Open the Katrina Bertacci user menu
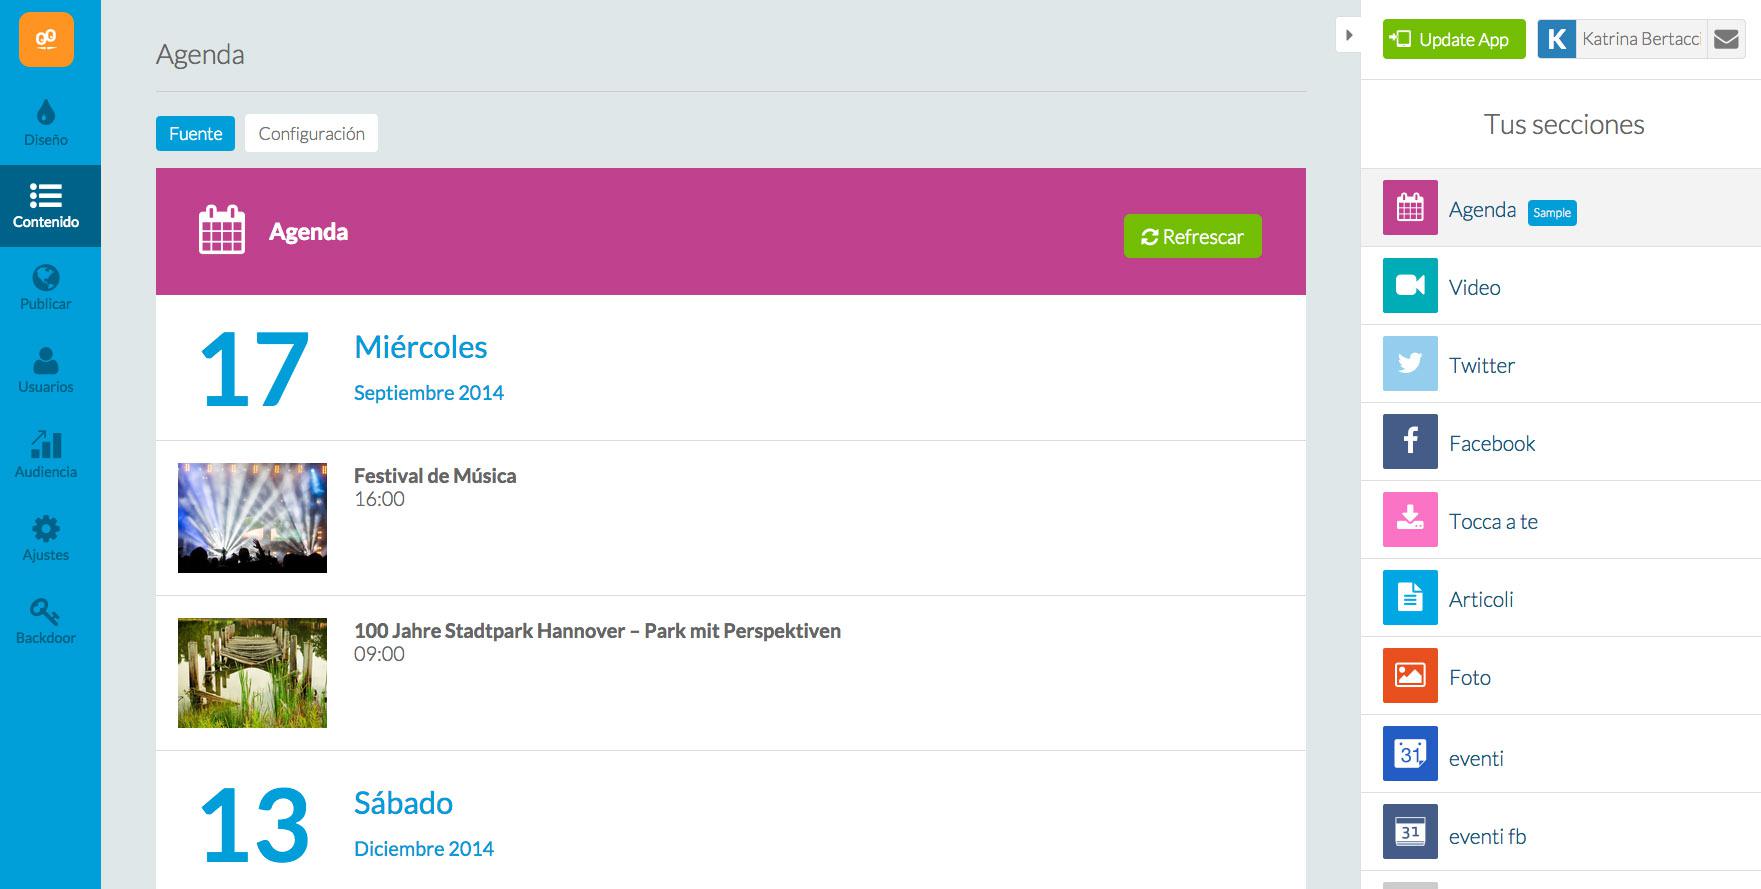 coord(1639,40)
